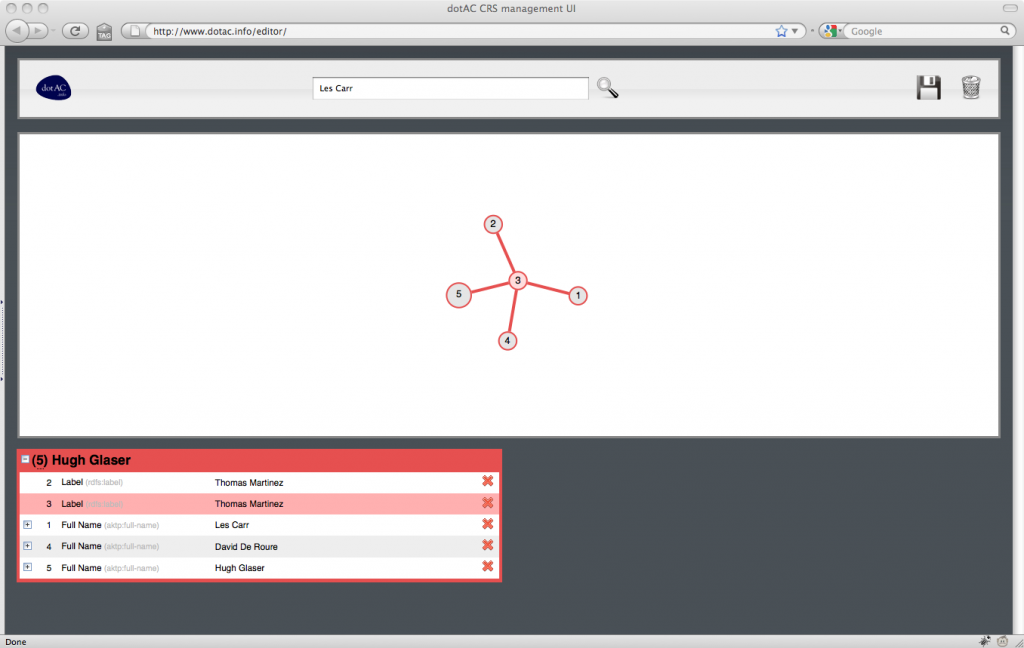Click red X beside Hugh Glaser full name
The image size is (1024, 648).
pyautogui.click(x=488, y=567)
